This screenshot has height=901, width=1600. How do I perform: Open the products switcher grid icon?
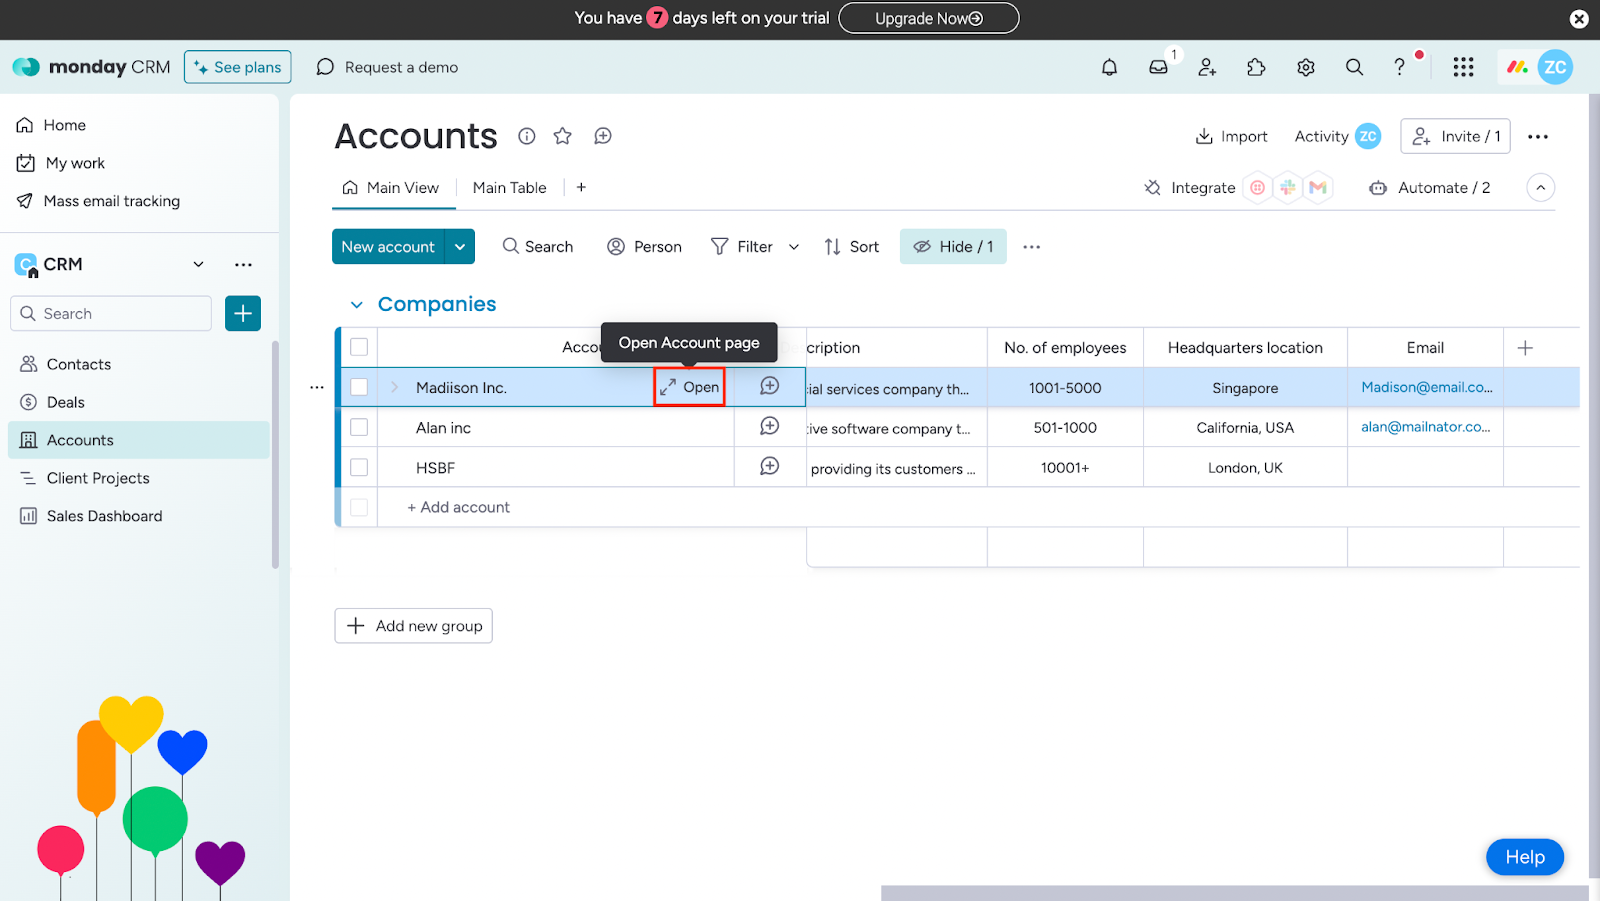click(x=1463, y=67)
